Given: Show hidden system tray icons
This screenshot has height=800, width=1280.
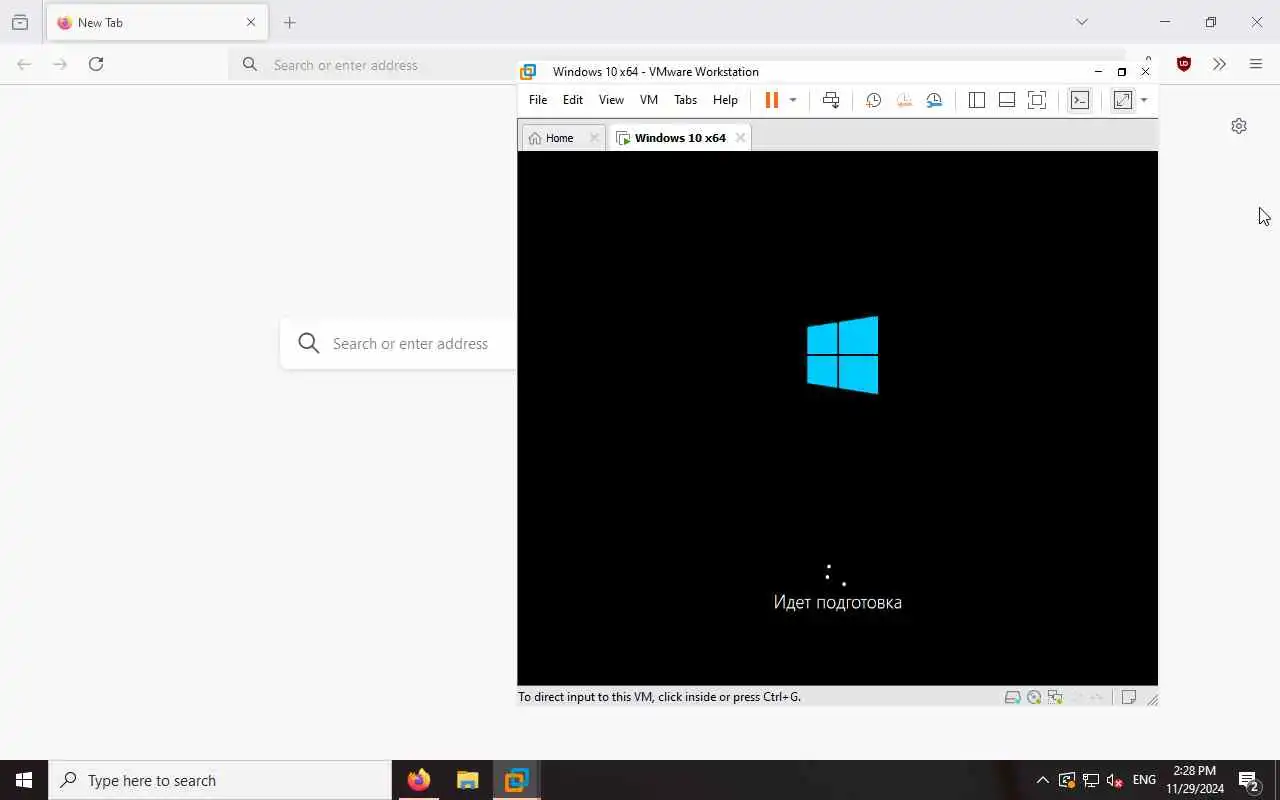Looking at the screenshot, I should point(1042,780).
